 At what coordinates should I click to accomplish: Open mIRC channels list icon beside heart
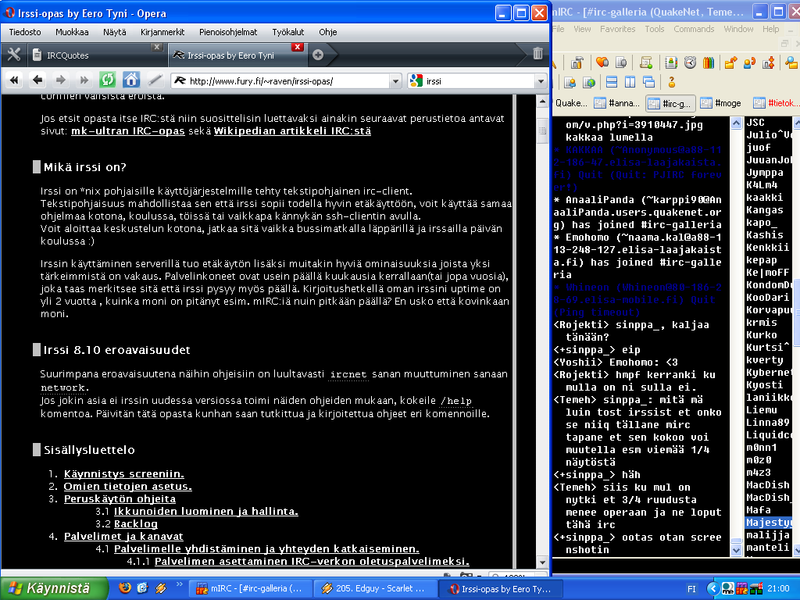click(x=620, y=63)
